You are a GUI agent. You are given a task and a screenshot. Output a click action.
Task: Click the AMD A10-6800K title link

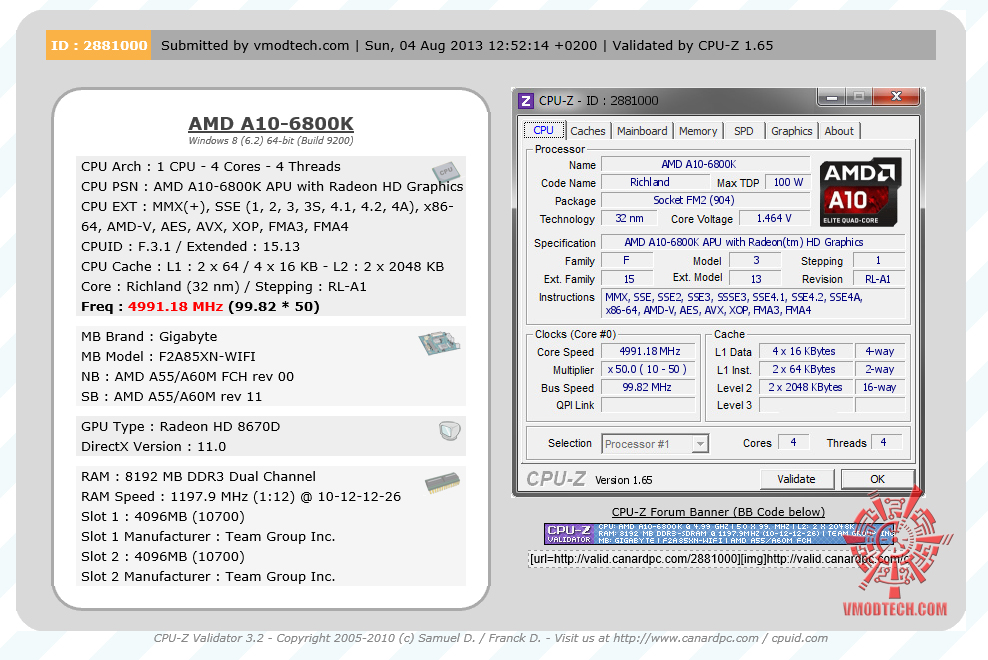pyautogui.click(x=271, y=124)
